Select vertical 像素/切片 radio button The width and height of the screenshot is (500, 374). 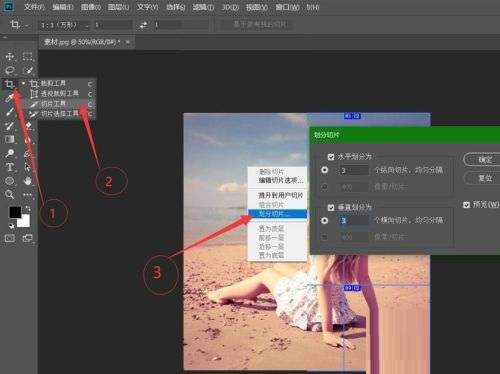[324, 237]
